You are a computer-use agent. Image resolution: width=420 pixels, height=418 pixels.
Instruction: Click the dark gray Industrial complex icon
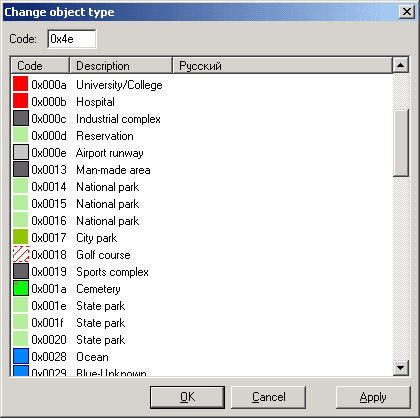[x=21, y=119]
